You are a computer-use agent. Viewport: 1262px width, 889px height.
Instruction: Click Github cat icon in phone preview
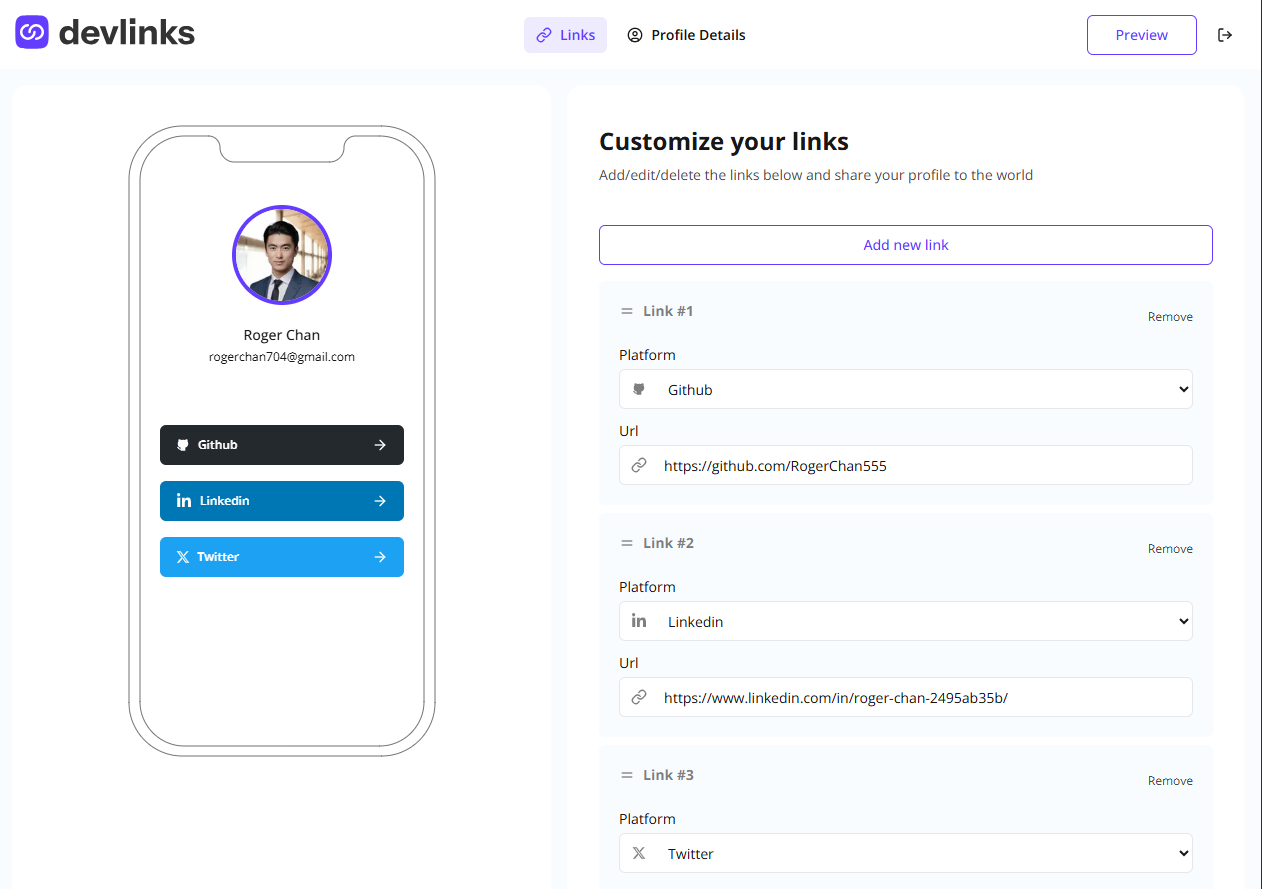(x=183, y=445)
